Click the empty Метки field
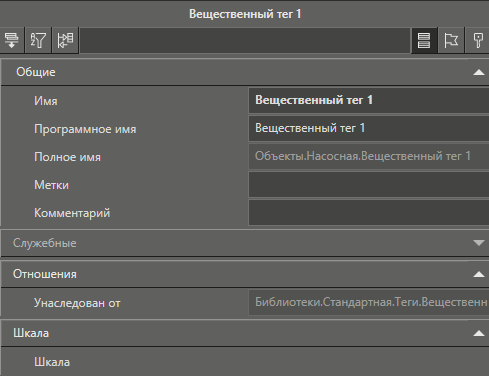This screenshot has height=376, width=489. [369, 184]
